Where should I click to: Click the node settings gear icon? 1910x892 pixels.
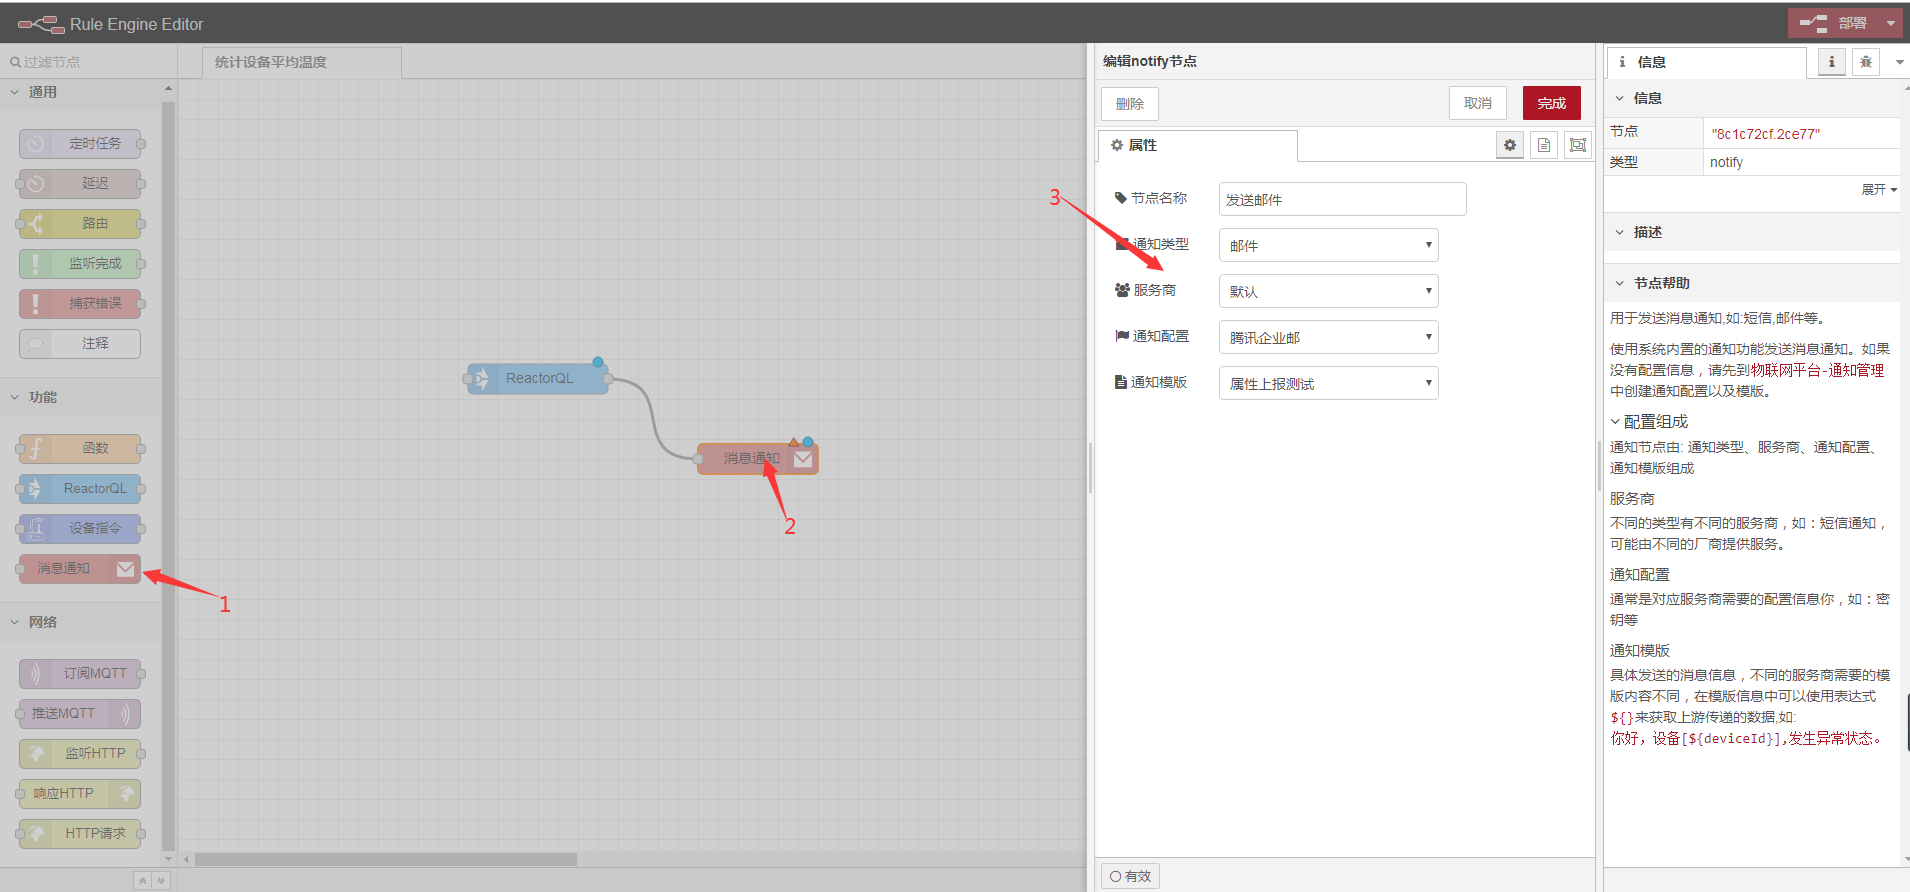[x=1510, y=145]
